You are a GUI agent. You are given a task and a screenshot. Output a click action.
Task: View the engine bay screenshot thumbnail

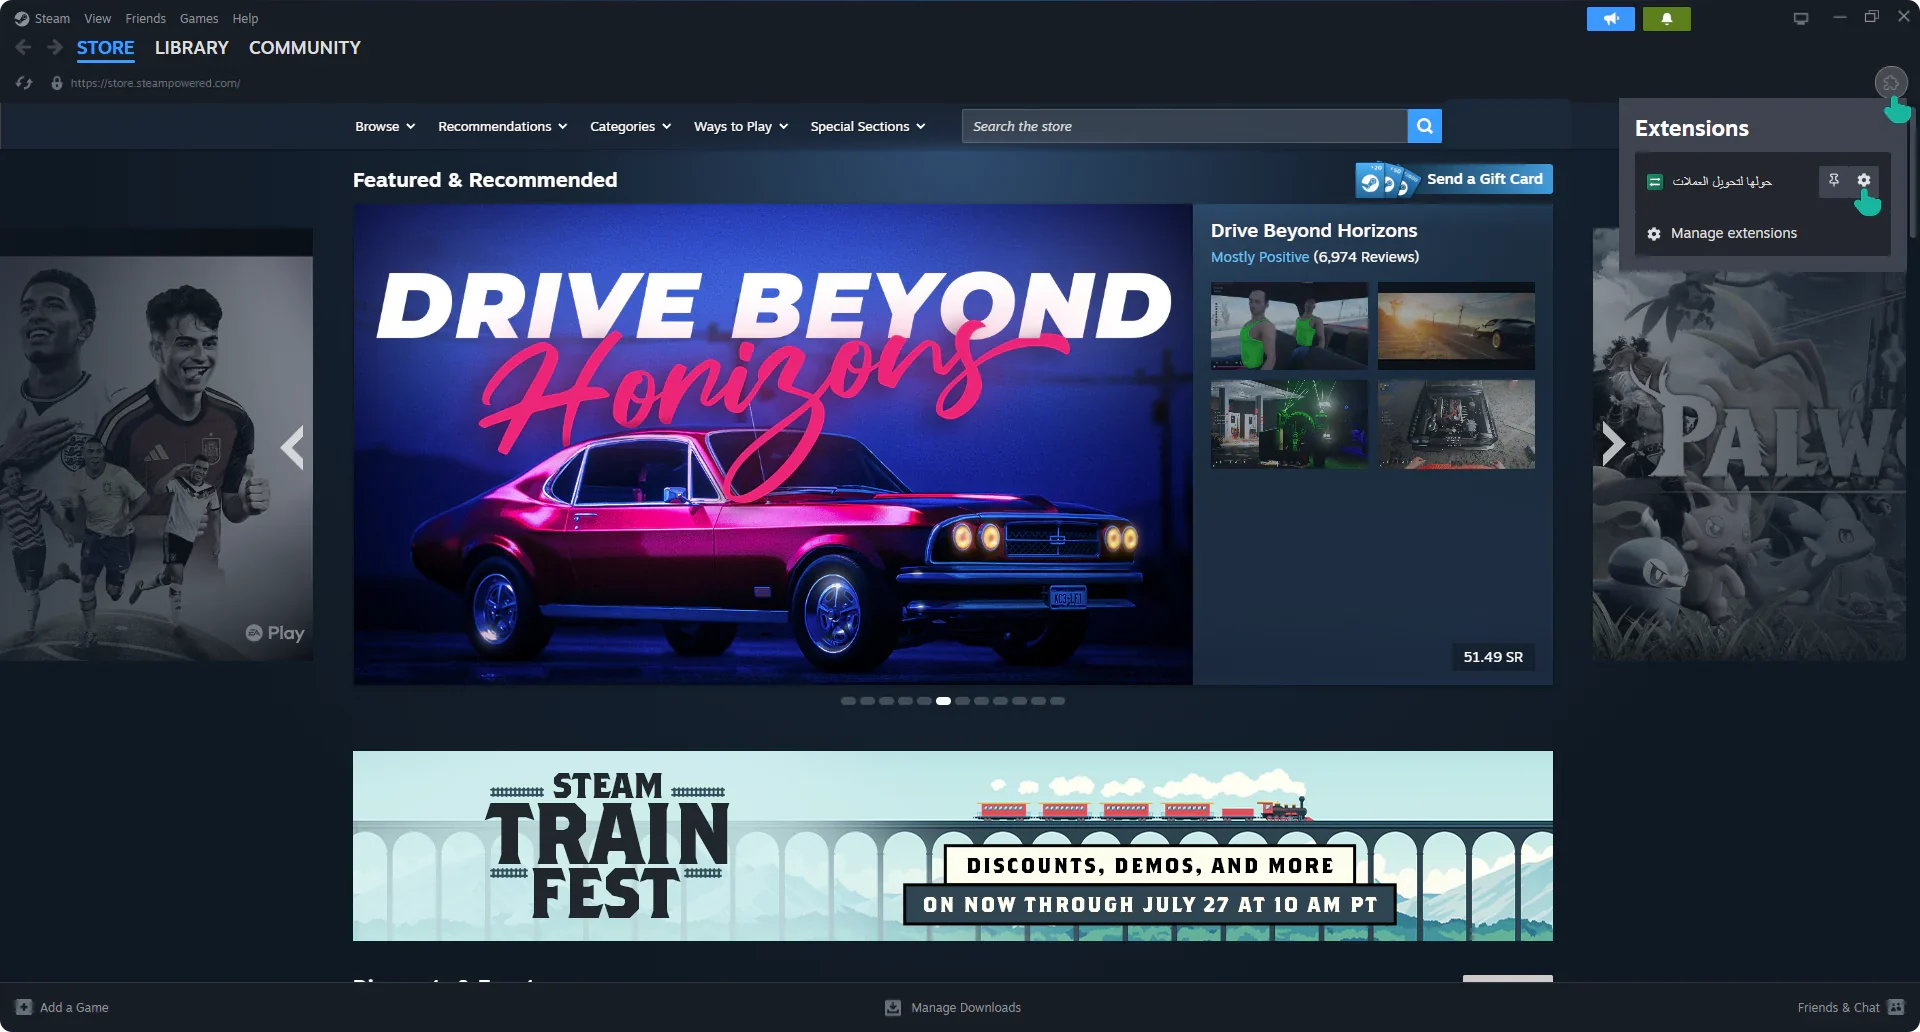pyautogui.click(x=1456, y=424)
